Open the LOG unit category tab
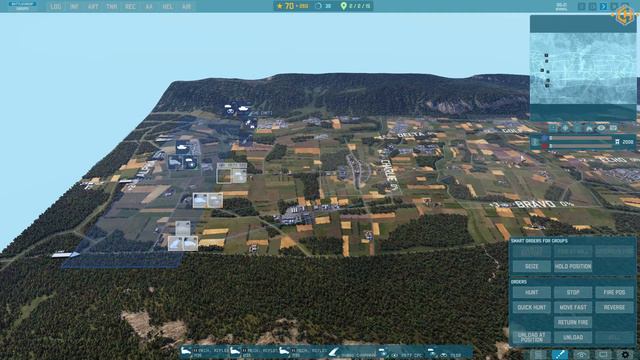Screen dimensions: 640x360 point(56,7)
